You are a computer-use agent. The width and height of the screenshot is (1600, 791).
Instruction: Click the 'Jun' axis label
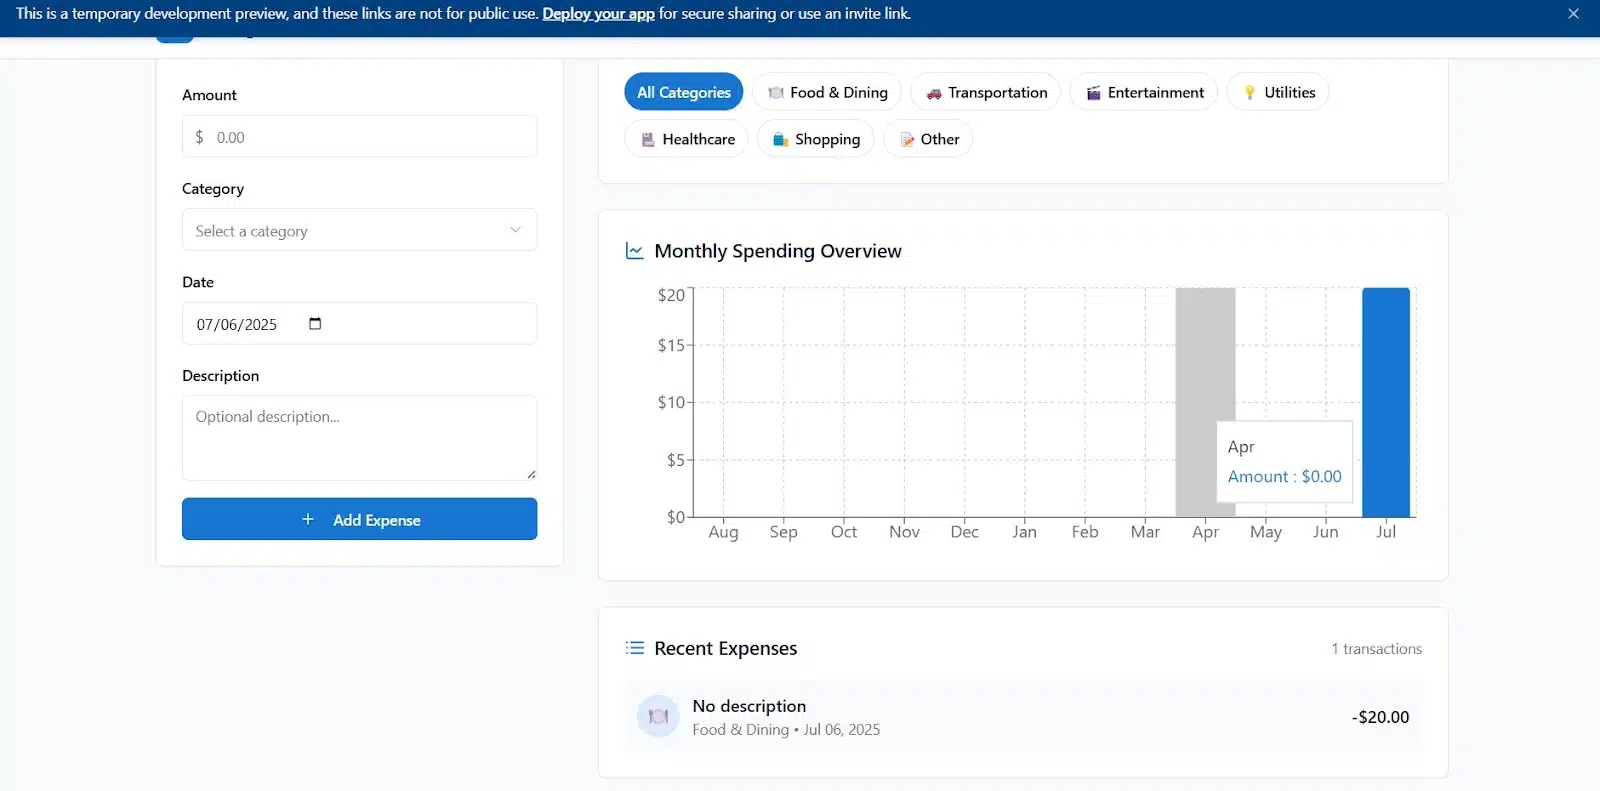pos(1325,532)
